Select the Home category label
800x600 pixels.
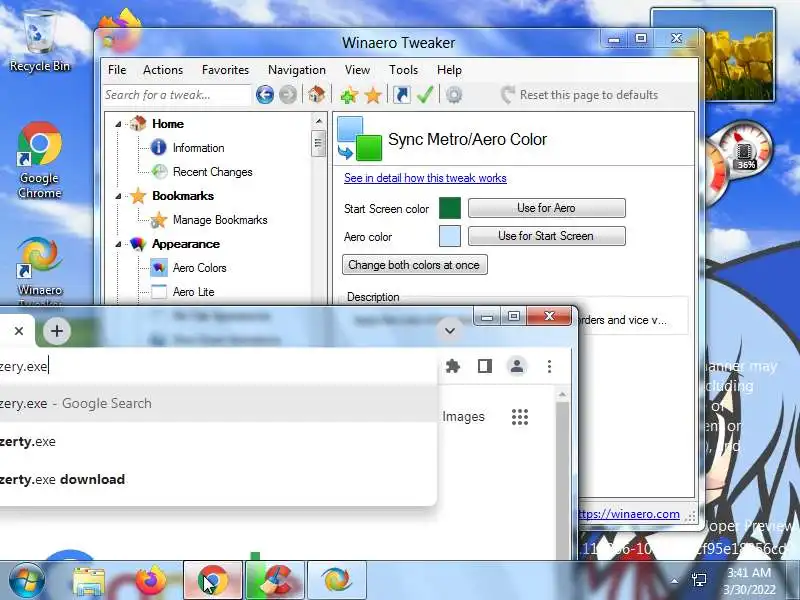[168, 124]
